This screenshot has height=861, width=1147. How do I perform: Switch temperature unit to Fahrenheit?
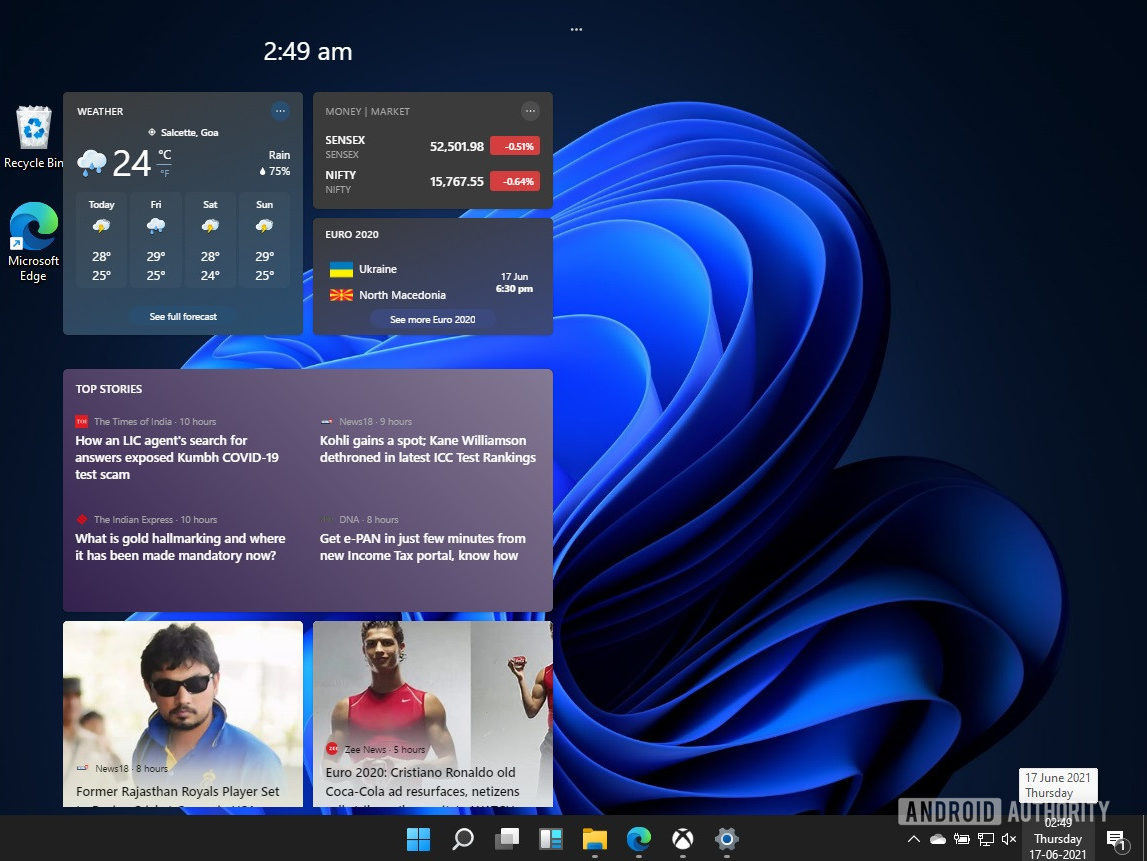click(165, 173)
